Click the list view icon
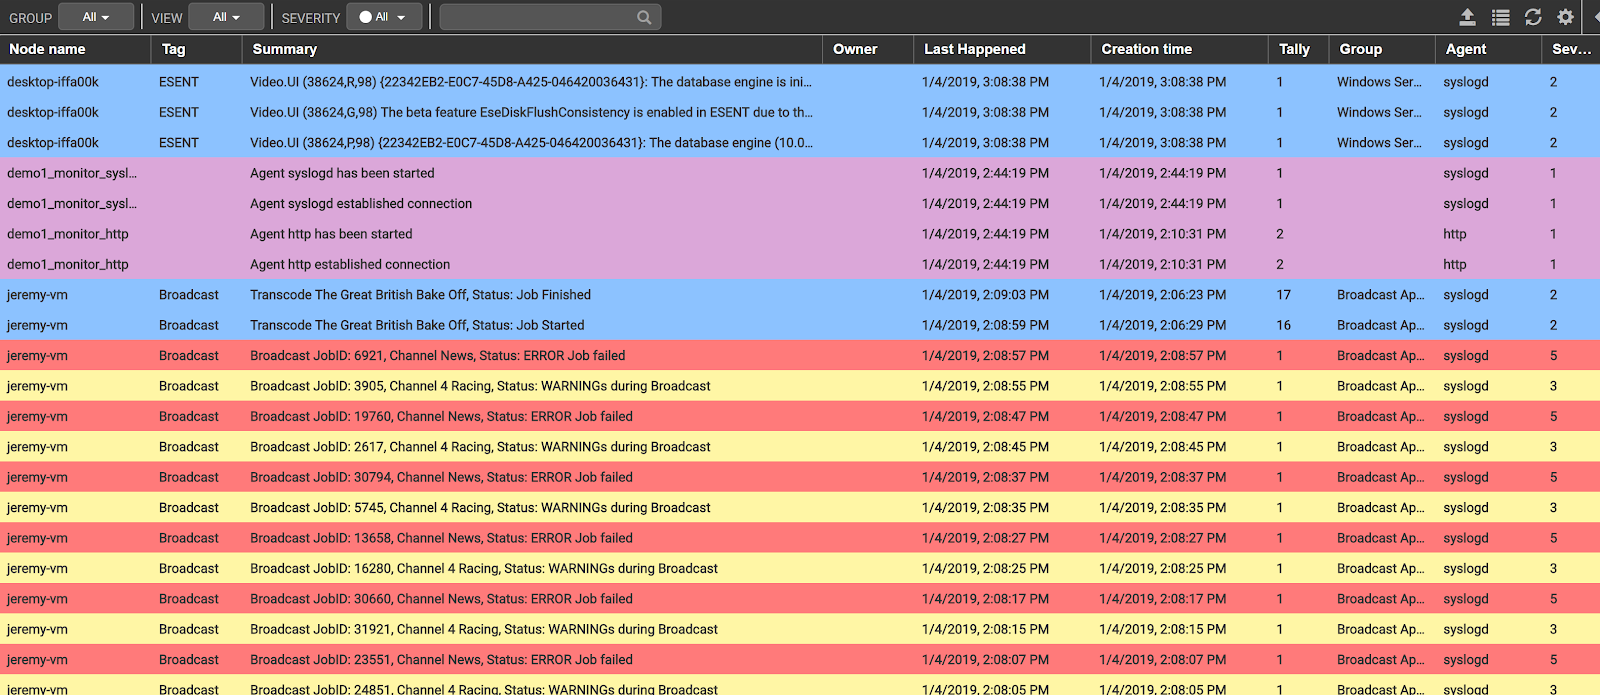1600x695 pixels. pyautogui.click(x=1501, y=17)
